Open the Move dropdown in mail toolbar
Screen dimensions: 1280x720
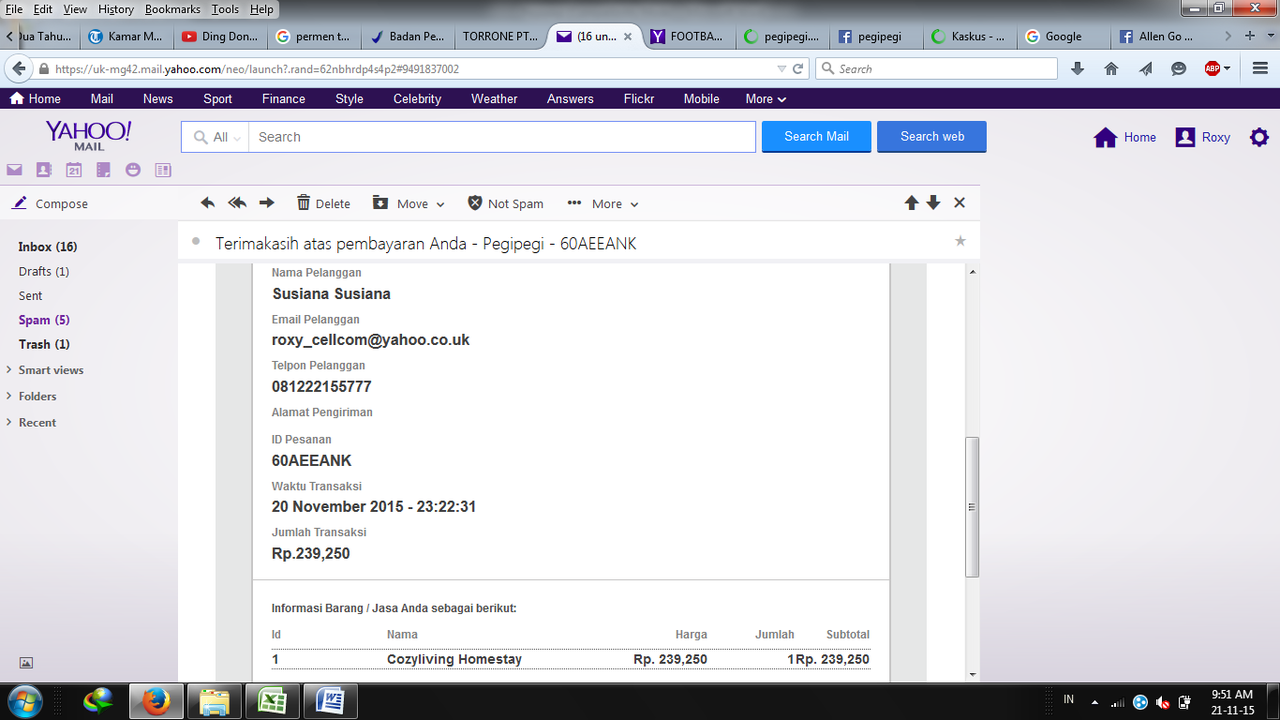[x=409, y=203]
